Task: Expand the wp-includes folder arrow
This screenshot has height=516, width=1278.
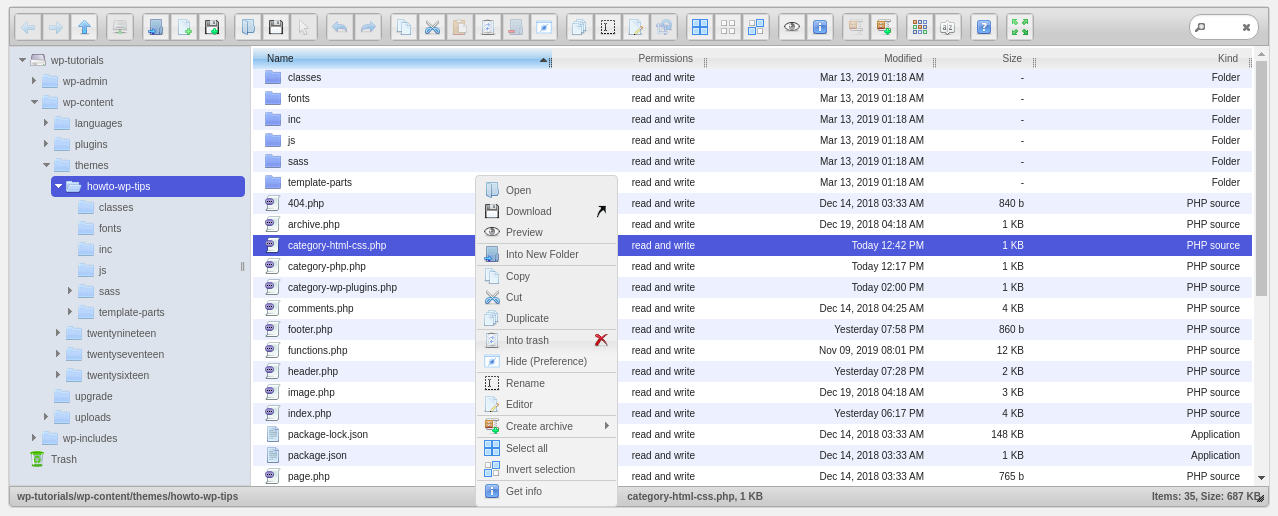Action: coord(34,438)
